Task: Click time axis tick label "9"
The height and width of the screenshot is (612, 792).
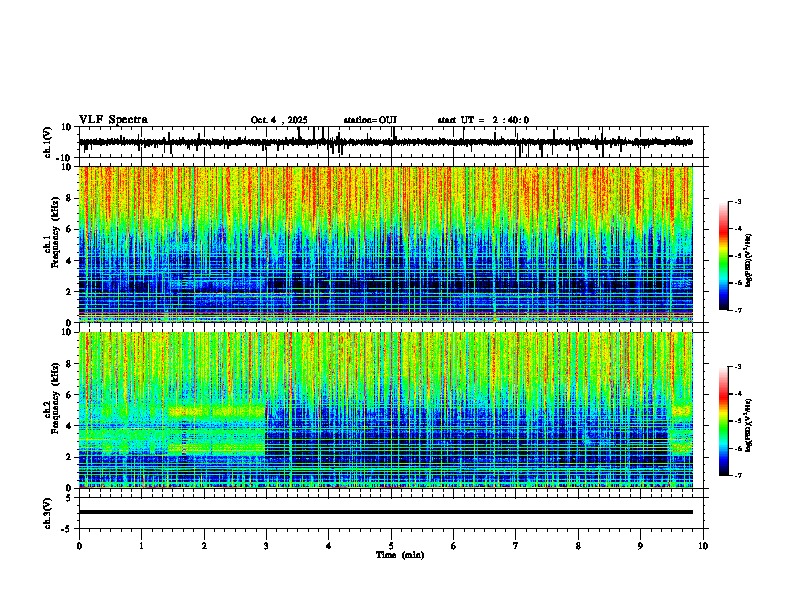Action: (640, 546)
